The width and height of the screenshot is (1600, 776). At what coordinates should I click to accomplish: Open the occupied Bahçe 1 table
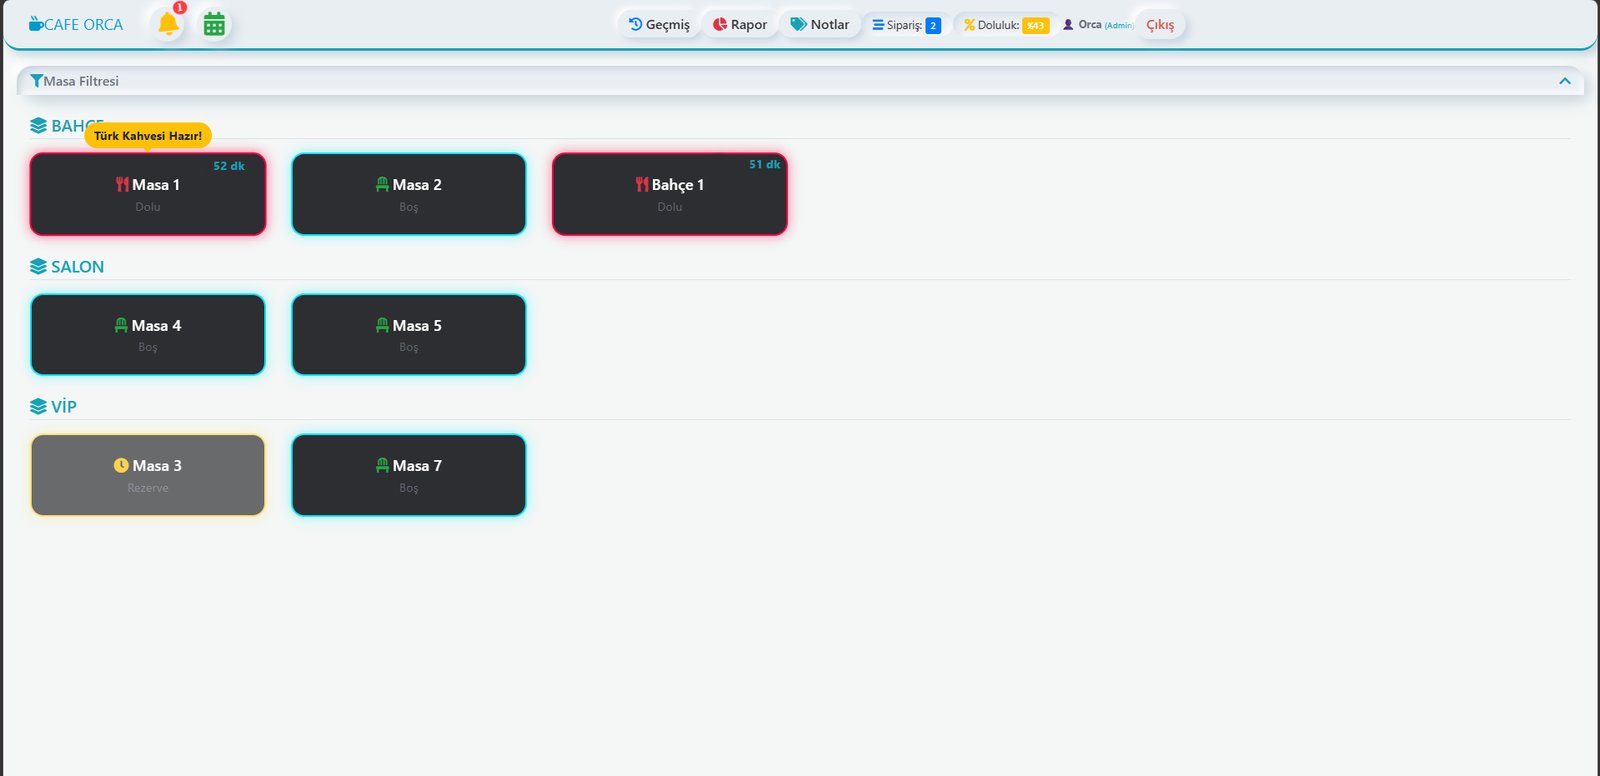coord(669,194)
